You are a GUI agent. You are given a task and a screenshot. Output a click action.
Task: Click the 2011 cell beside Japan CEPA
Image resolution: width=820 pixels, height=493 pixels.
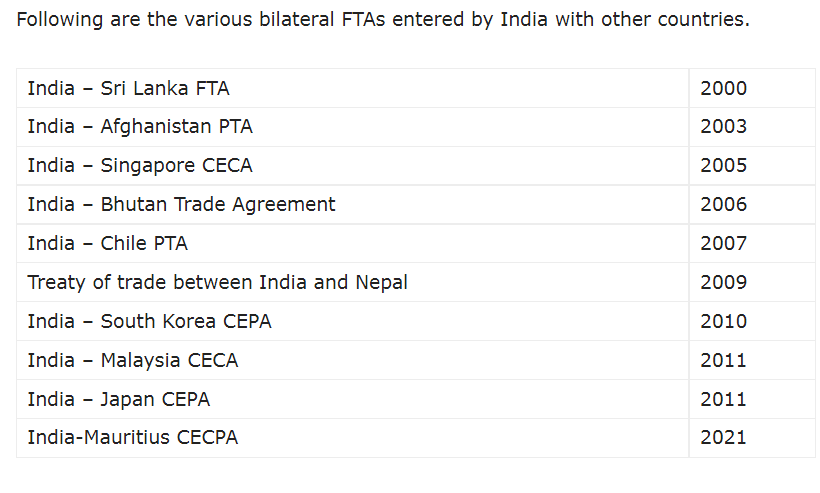(x=723, y=399)
